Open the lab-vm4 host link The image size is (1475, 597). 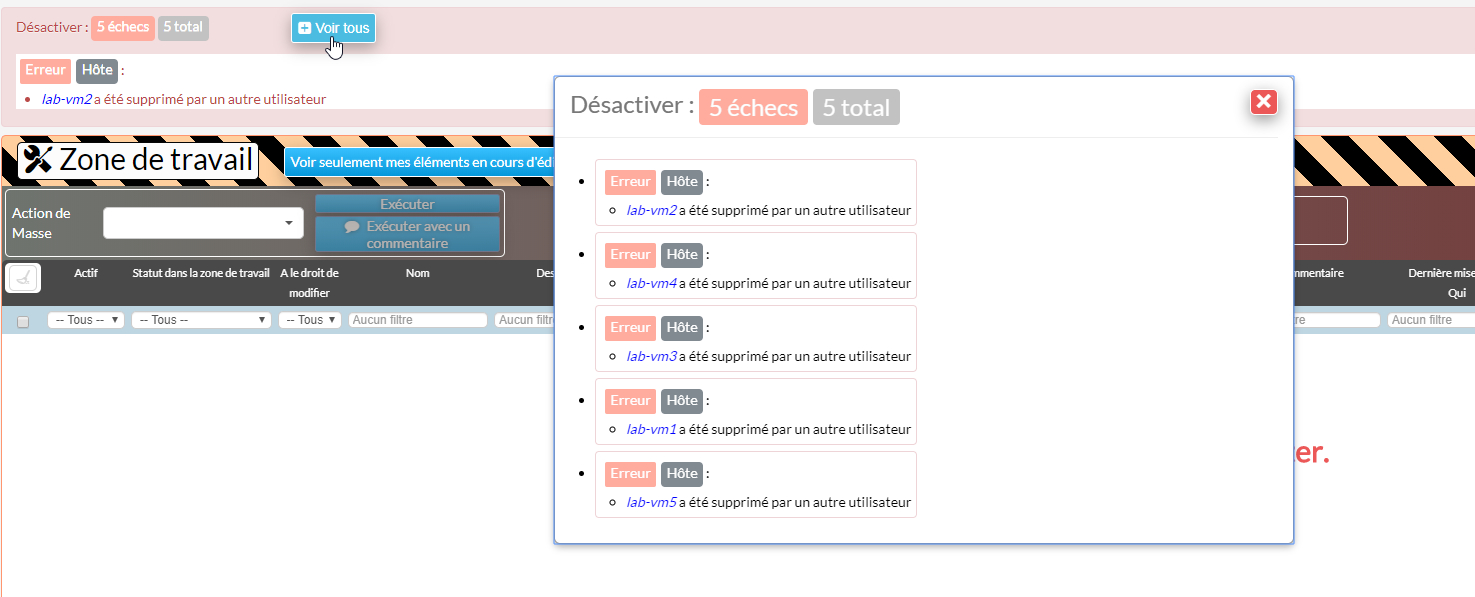pyautogui.click(x=651, y=283)
